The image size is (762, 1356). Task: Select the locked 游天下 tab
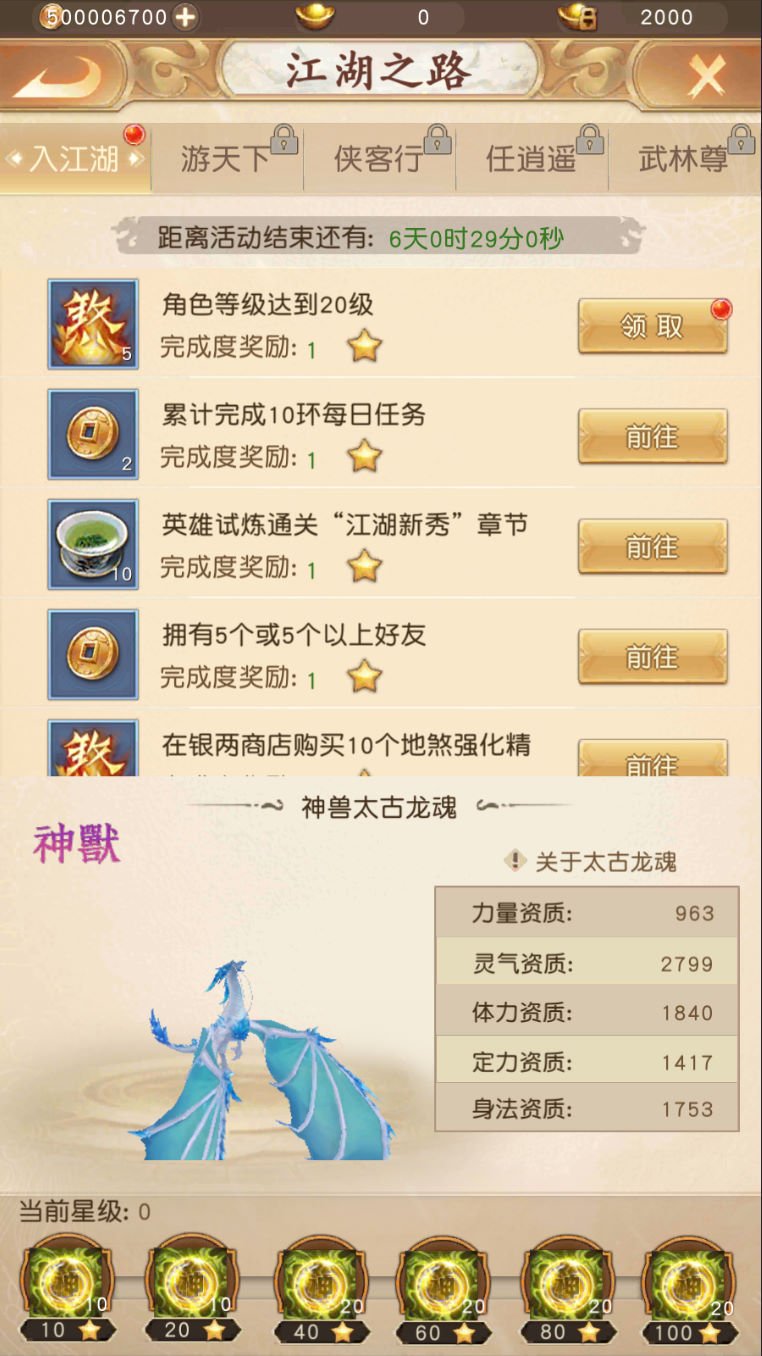click(x=227, y=159)
